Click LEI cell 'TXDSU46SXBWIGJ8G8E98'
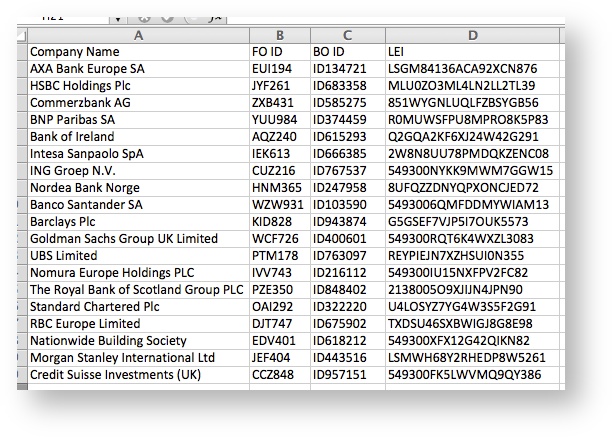This screenshot has height=438, width=613. (x=473, y=324)
